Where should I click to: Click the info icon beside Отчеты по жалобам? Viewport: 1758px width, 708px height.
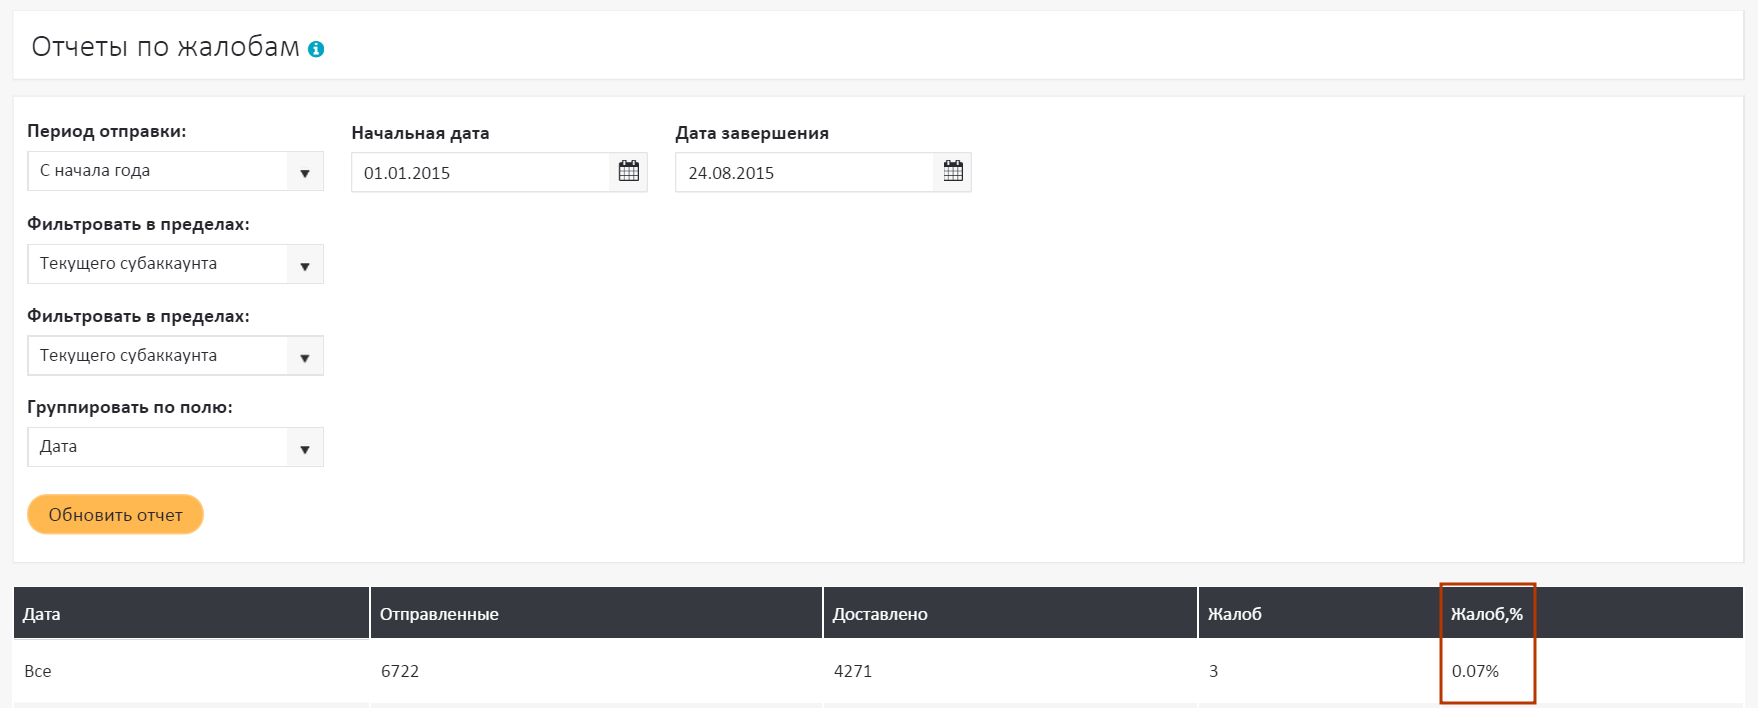(x=316, y=49)
